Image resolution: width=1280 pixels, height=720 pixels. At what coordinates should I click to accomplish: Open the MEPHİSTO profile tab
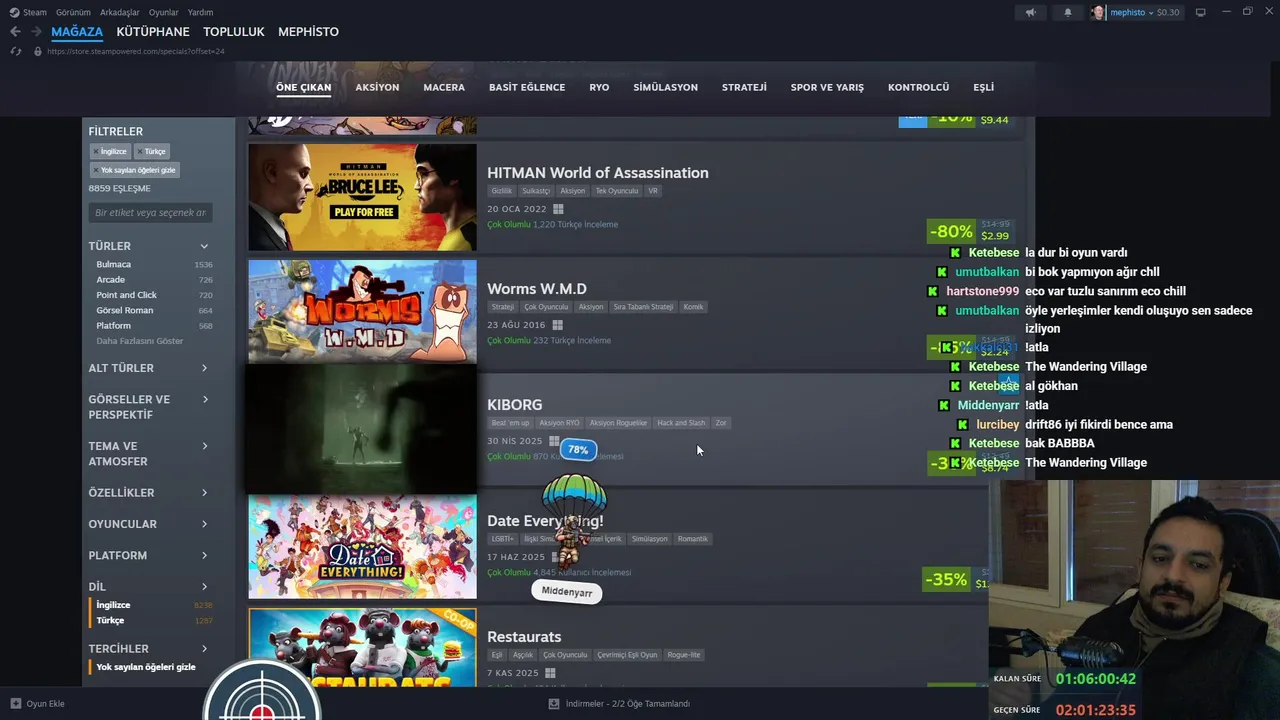[308, 32]
